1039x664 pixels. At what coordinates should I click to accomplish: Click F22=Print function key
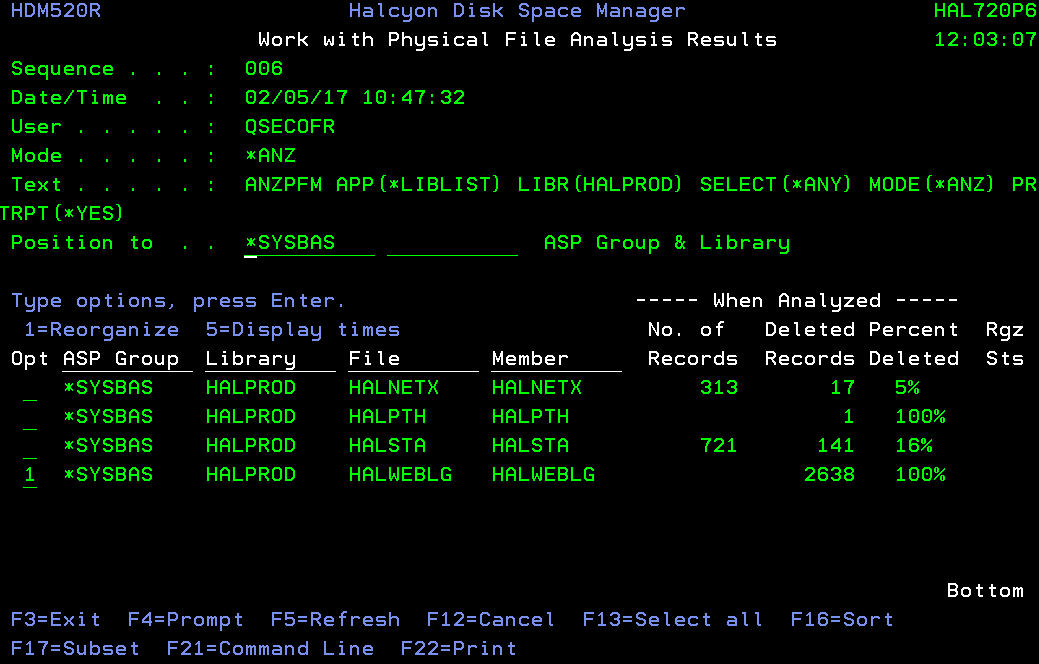459,649
